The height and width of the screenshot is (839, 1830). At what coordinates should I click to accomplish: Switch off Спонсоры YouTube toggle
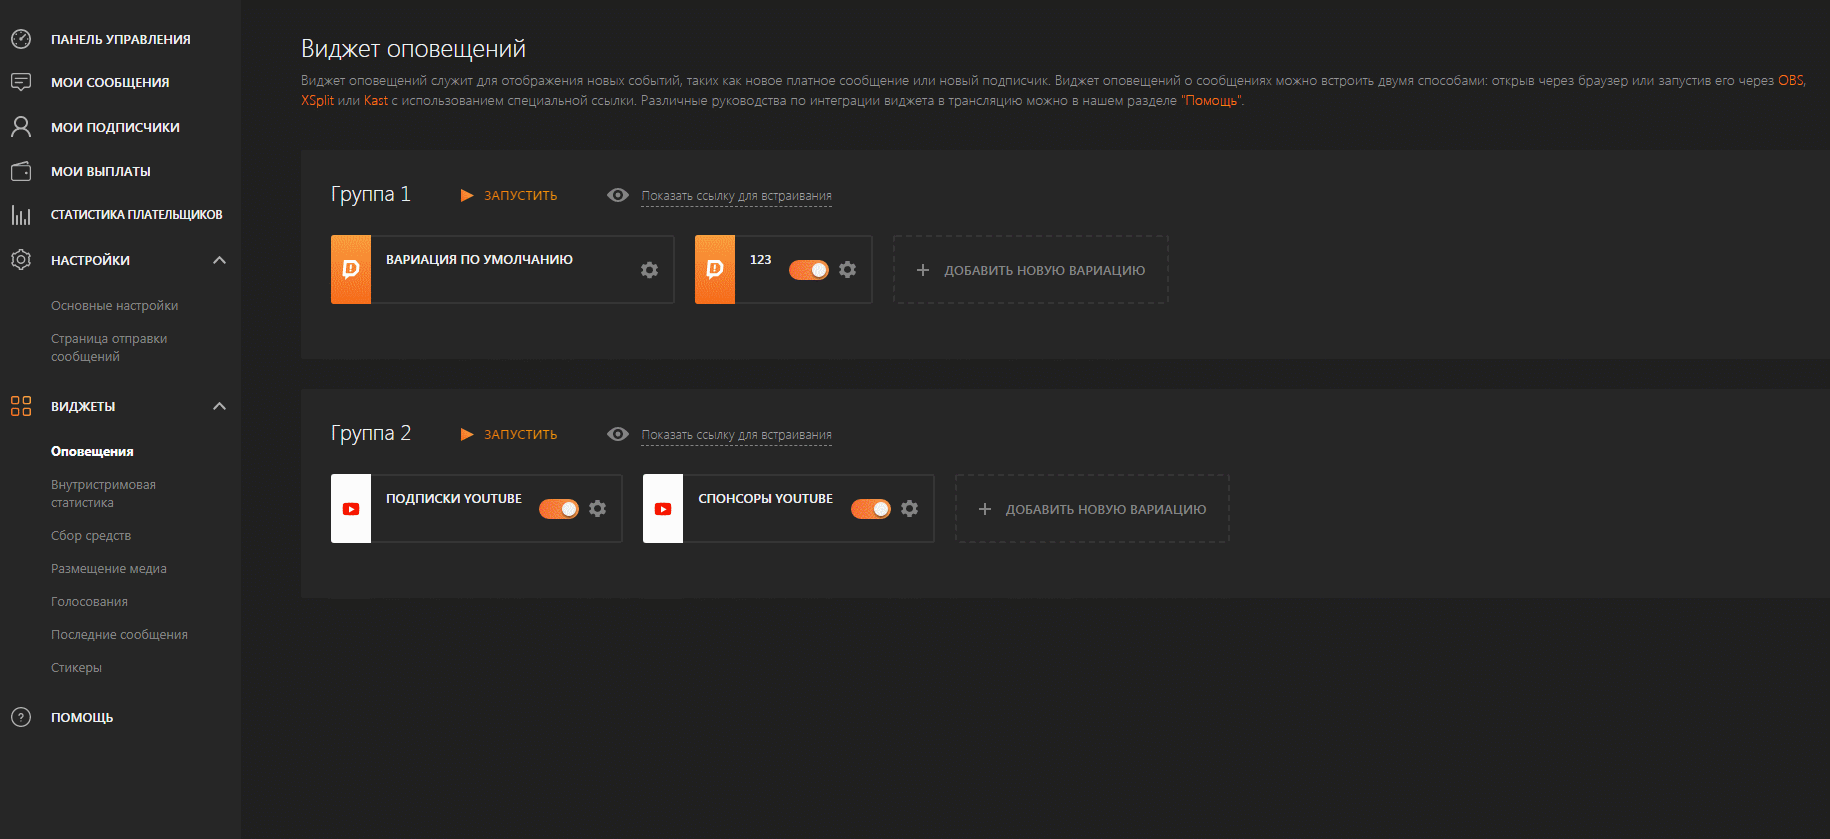coord(871,509)
